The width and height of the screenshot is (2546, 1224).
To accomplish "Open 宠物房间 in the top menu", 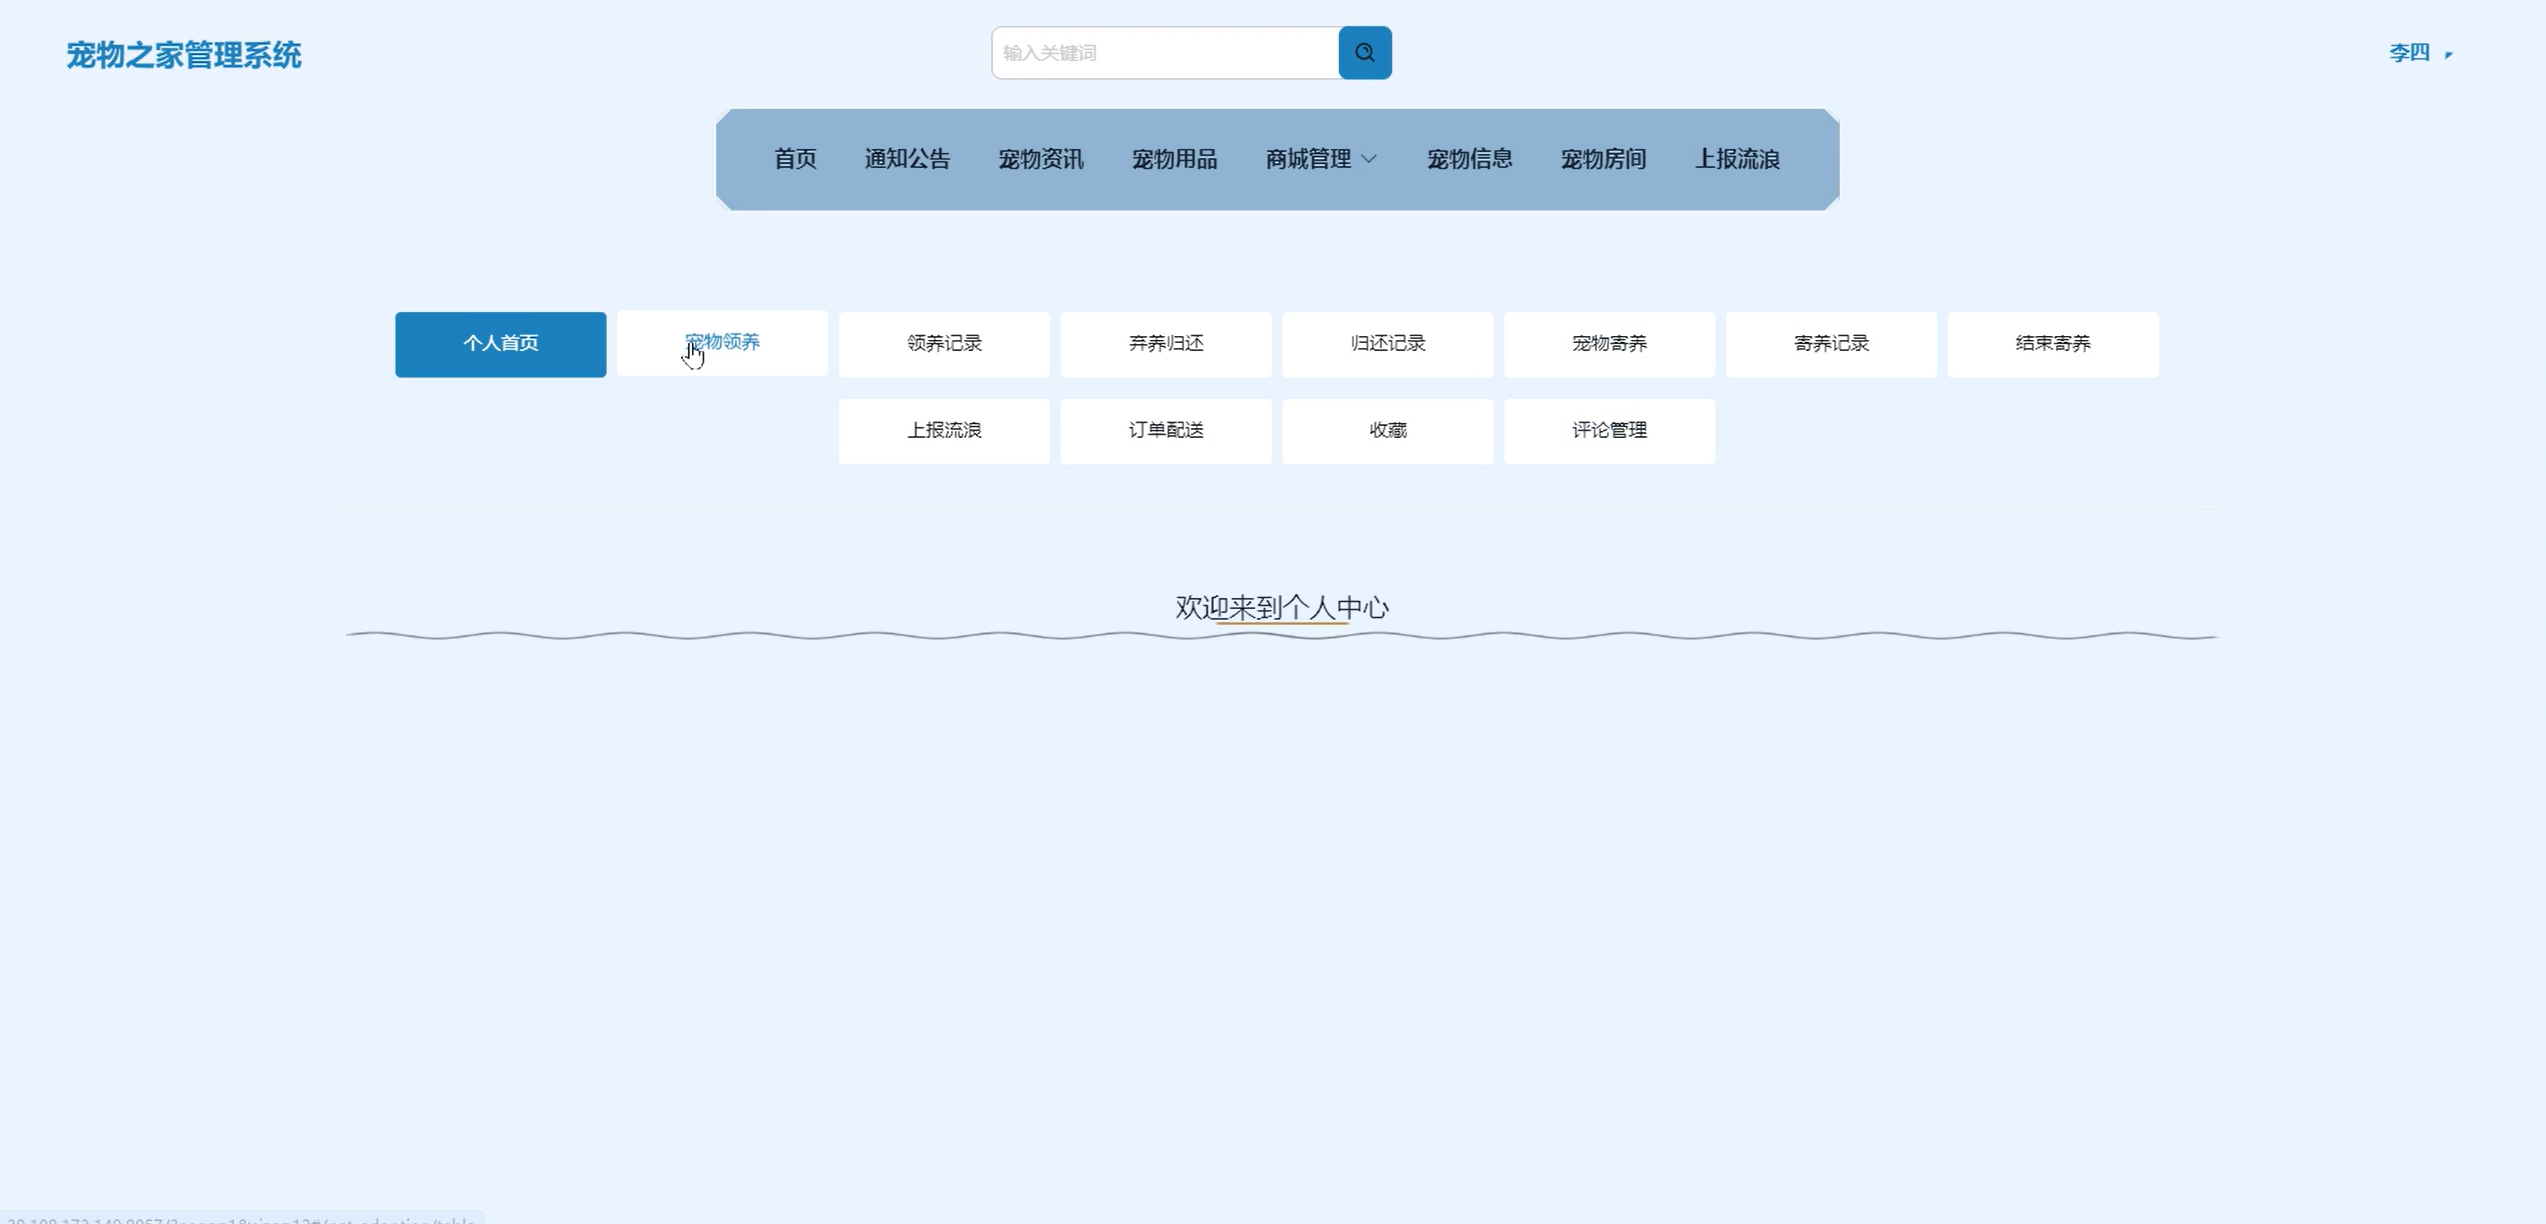I will tap(1603, 159).
